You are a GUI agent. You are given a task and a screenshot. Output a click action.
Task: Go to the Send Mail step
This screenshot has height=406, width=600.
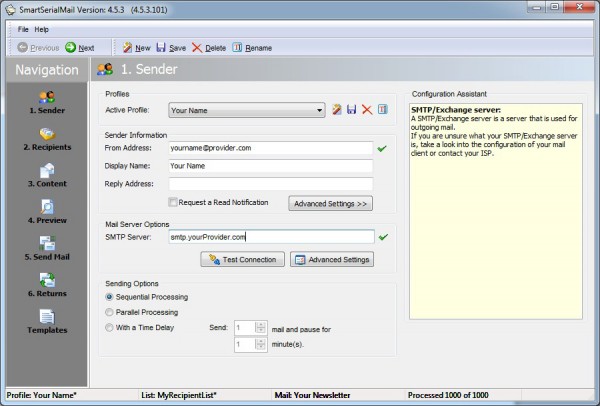(x=45, y=248)
